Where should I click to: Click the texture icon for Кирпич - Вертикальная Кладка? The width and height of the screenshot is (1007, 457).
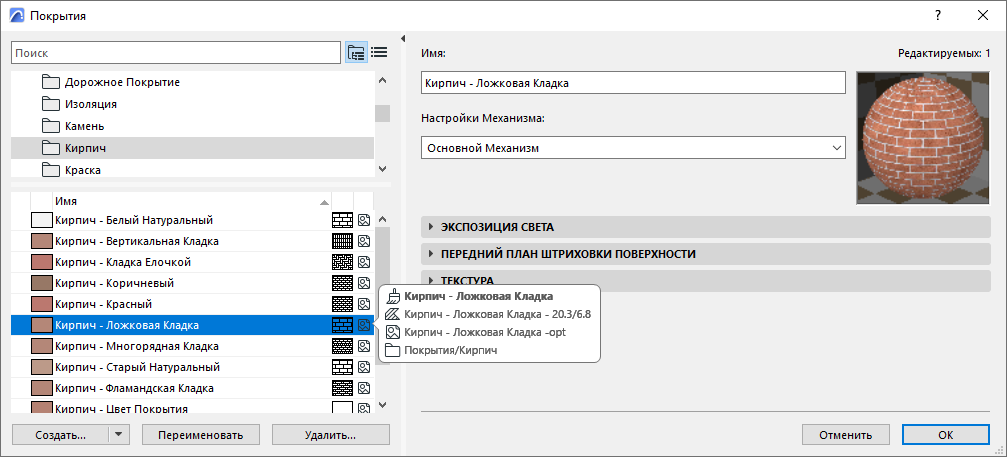coord(364,241)
